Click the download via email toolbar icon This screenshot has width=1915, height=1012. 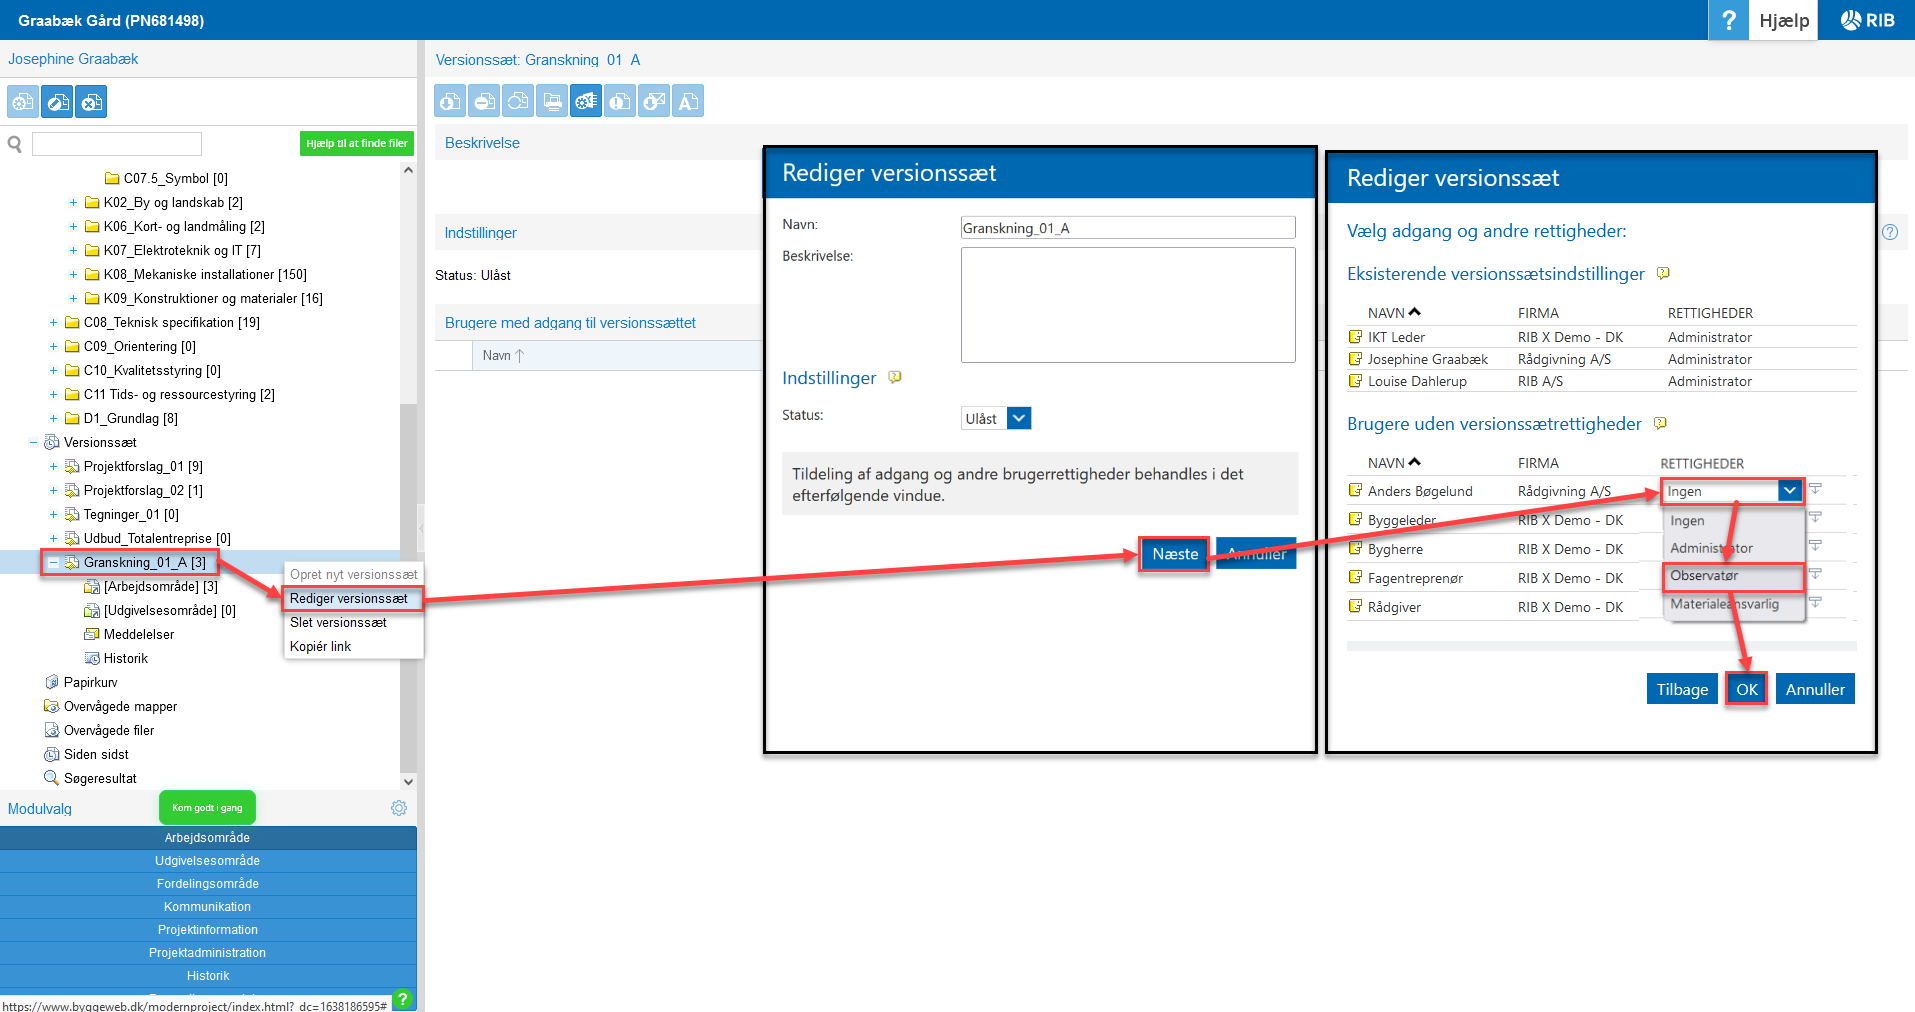click(654, 101)
